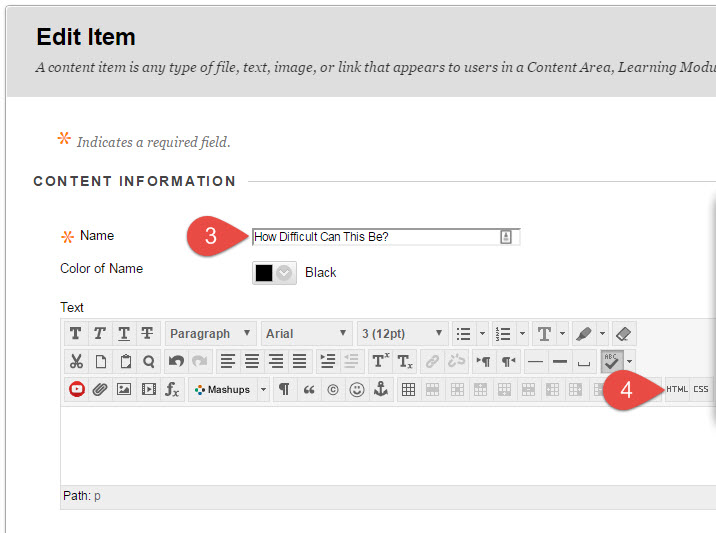Justify text fully
The image size is (716, 533).
300,362
